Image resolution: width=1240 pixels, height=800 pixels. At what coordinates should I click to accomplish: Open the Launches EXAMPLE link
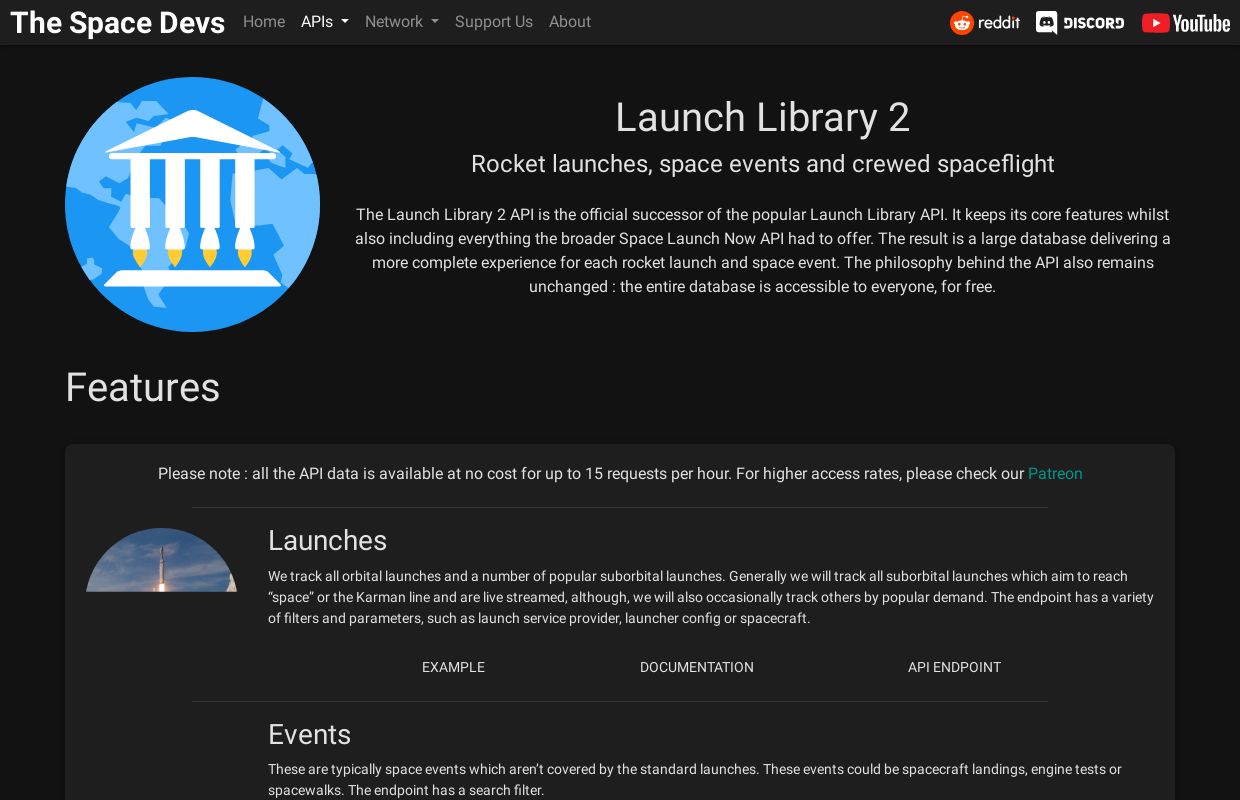click(x=453, y=667)
